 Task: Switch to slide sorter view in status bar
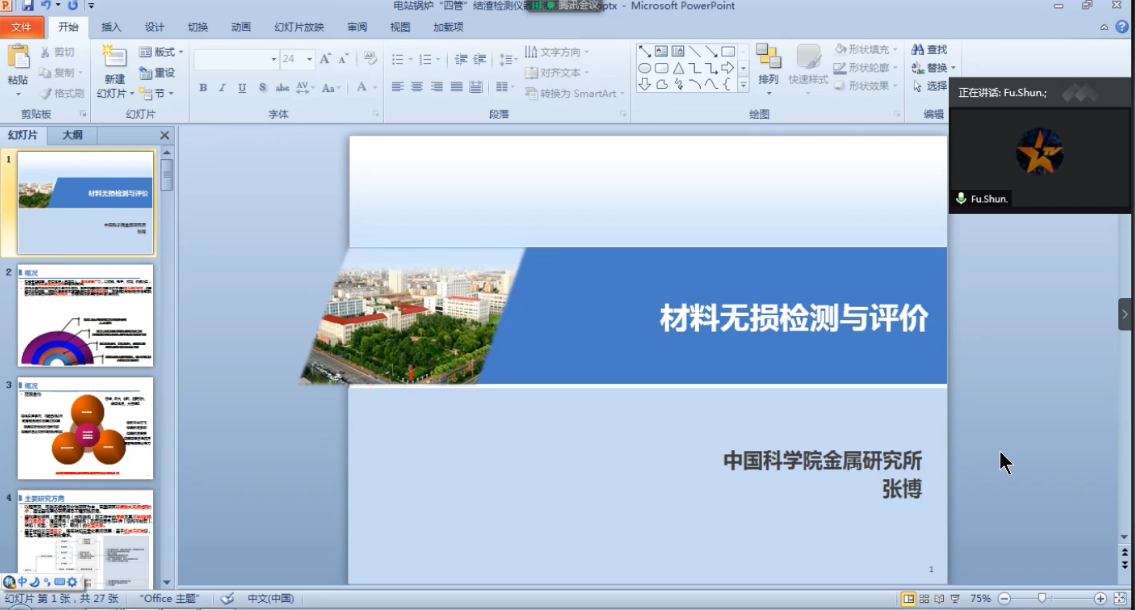click(x=925, y=599)
